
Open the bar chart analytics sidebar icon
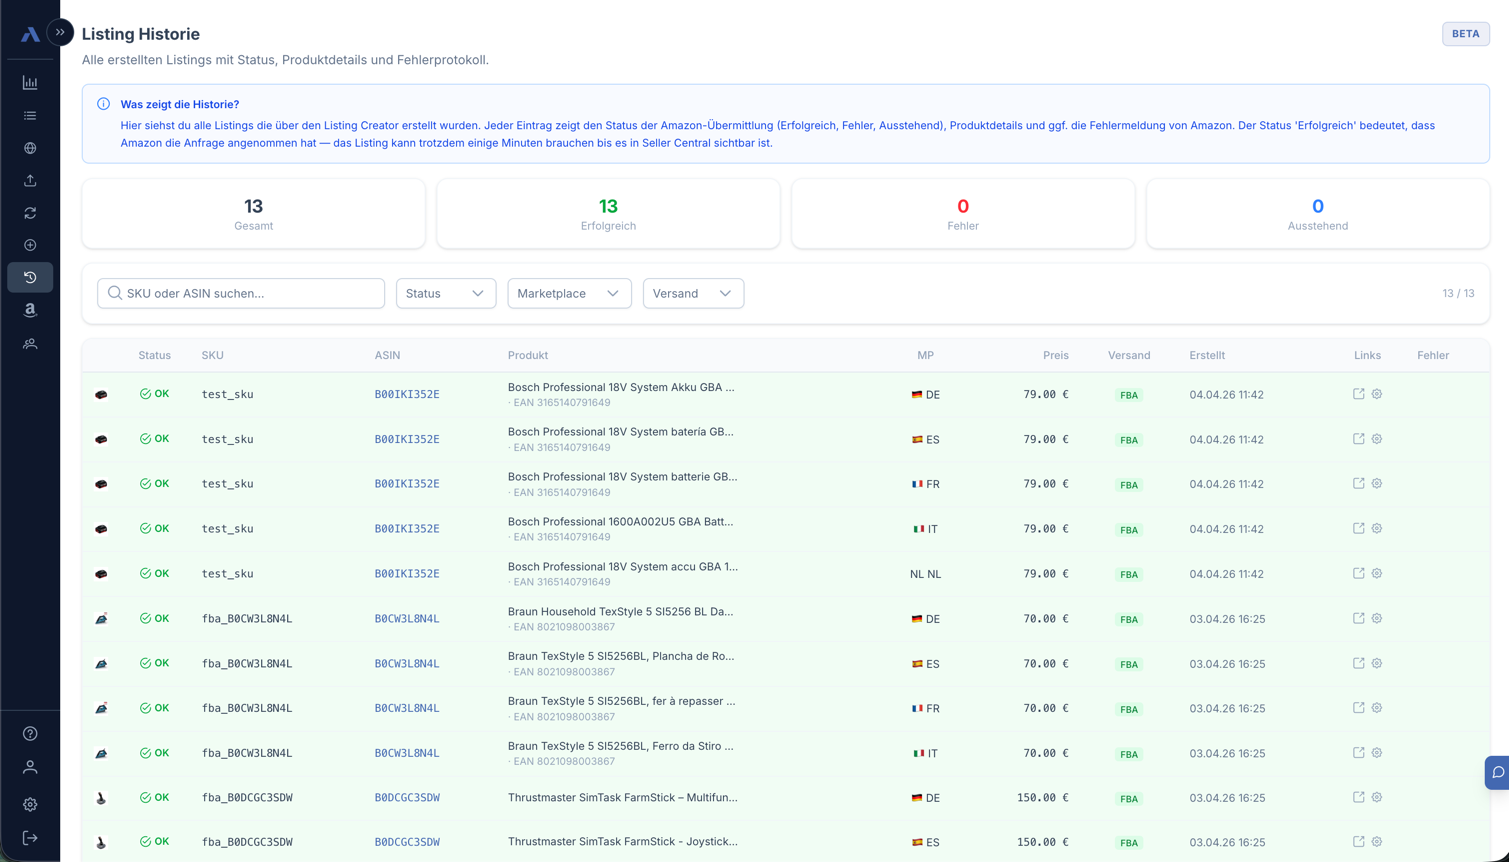[x=30, y=83]
